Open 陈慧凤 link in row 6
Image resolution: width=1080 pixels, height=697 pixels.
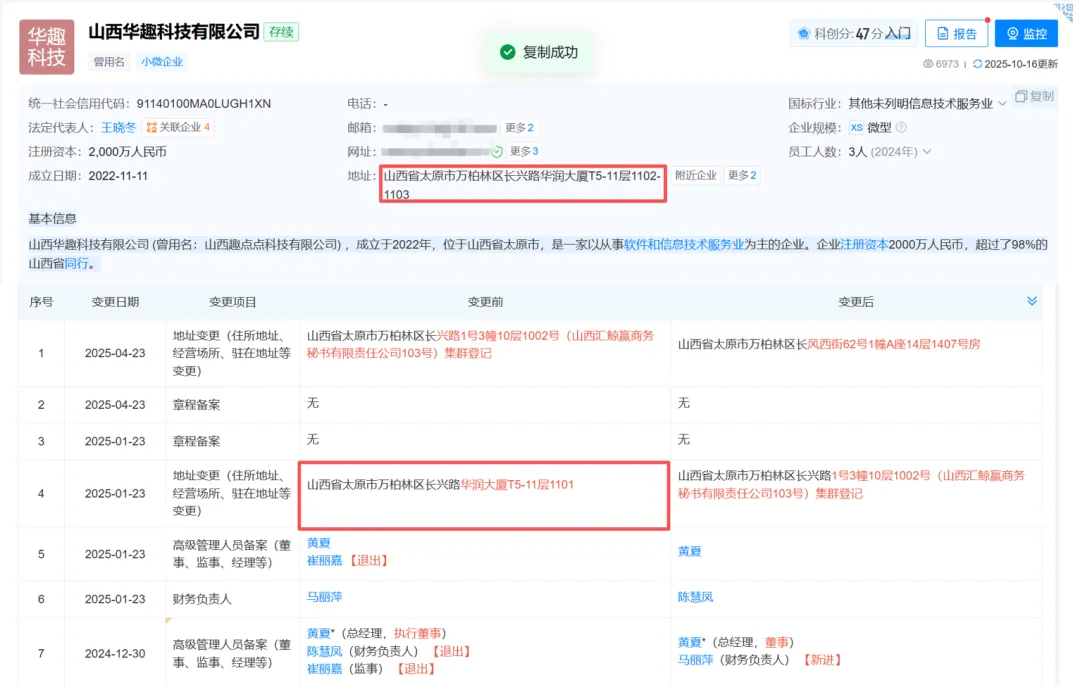click(x=696, y=597)
